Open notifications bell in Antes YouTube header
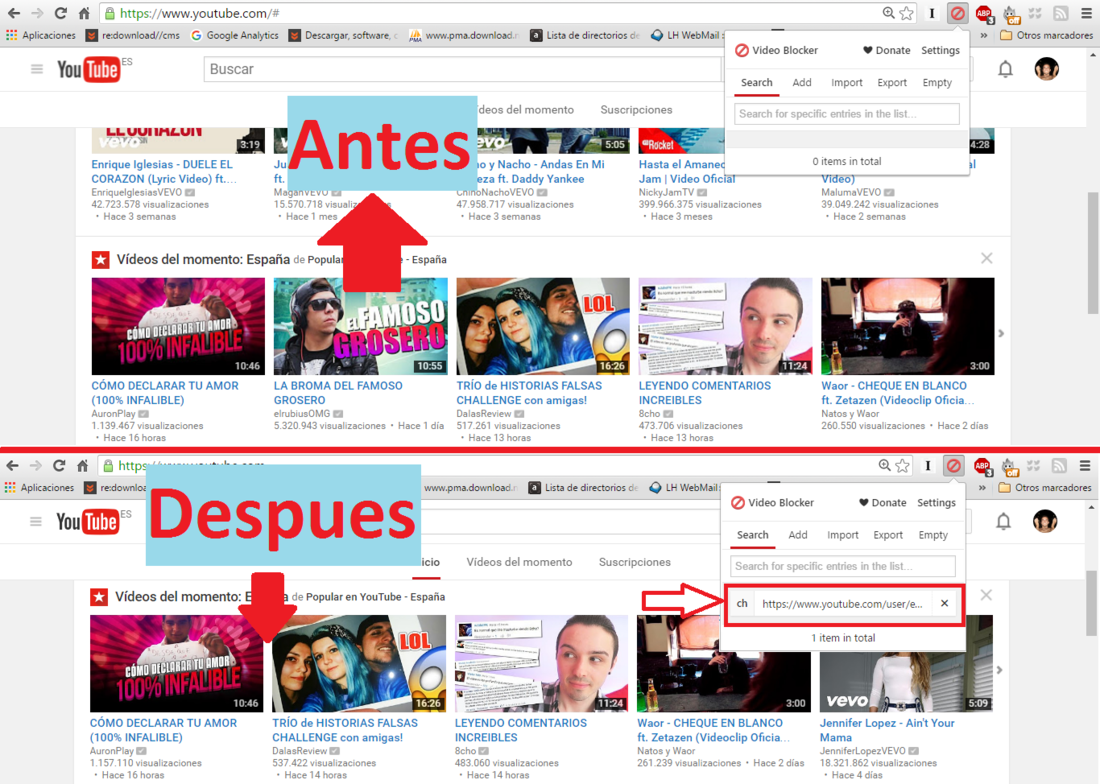Image resolution: width=1100 pixels, height=784 pixels. coord(1005,69)
